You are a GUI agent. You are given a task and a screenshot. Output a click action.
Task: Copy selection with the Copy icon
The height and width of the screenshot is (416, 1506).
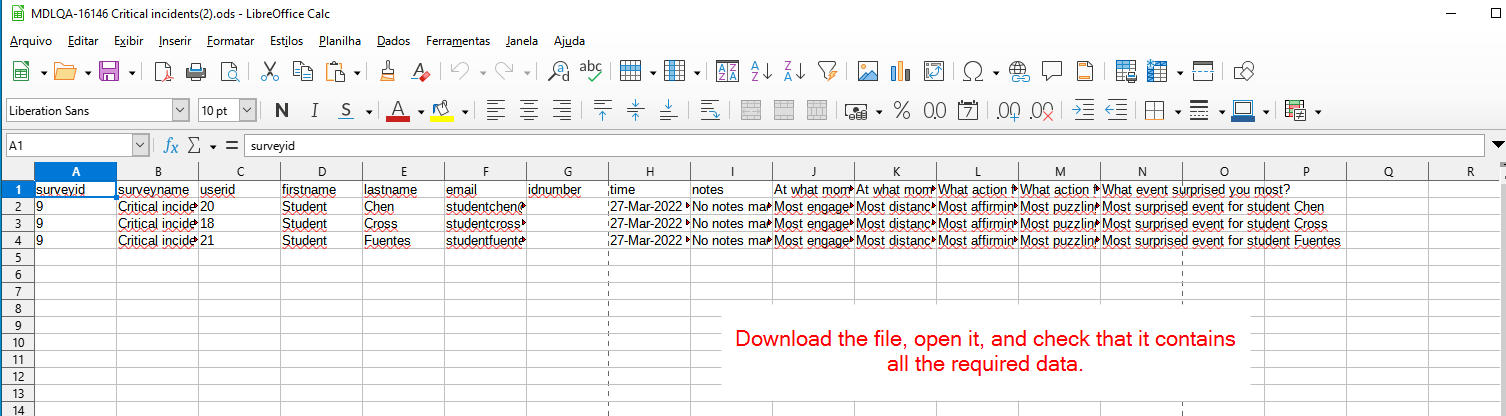click(302, 71)
